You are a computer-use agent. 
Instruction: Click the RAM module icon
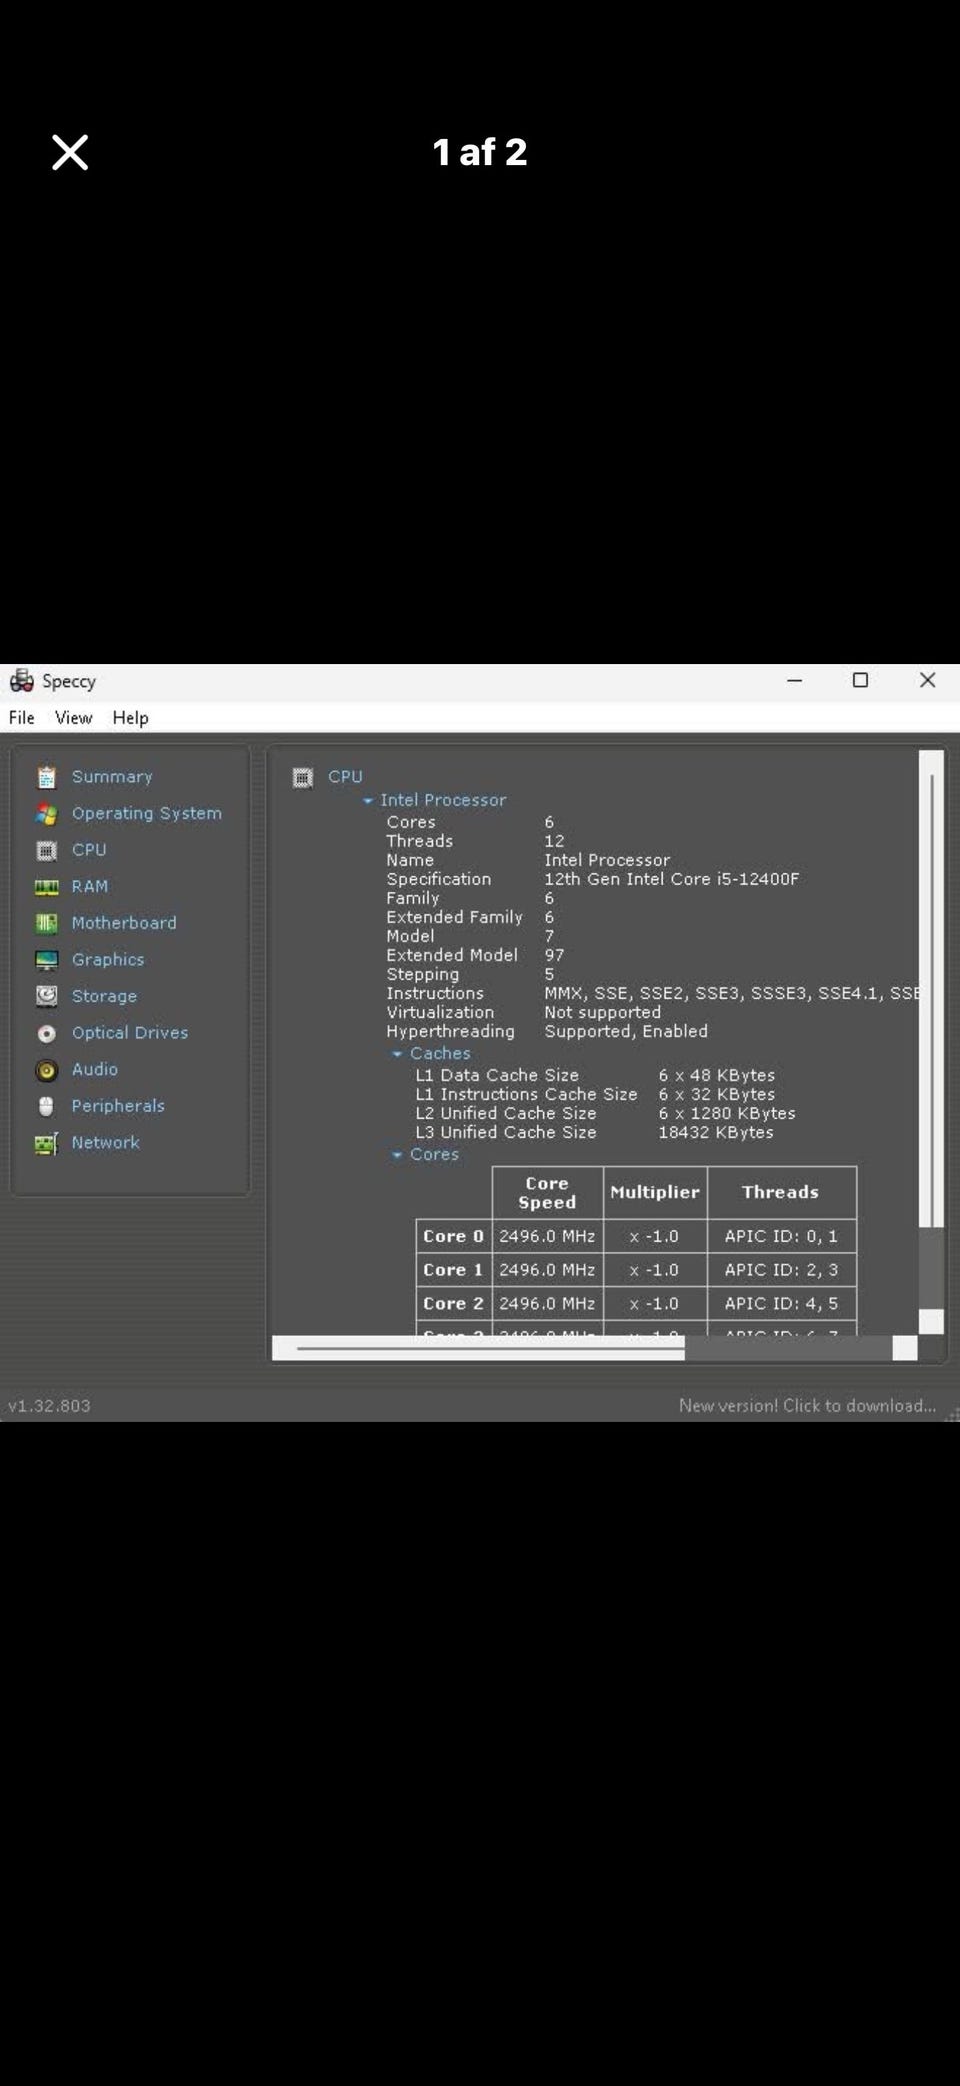click(x=46, y=887)
